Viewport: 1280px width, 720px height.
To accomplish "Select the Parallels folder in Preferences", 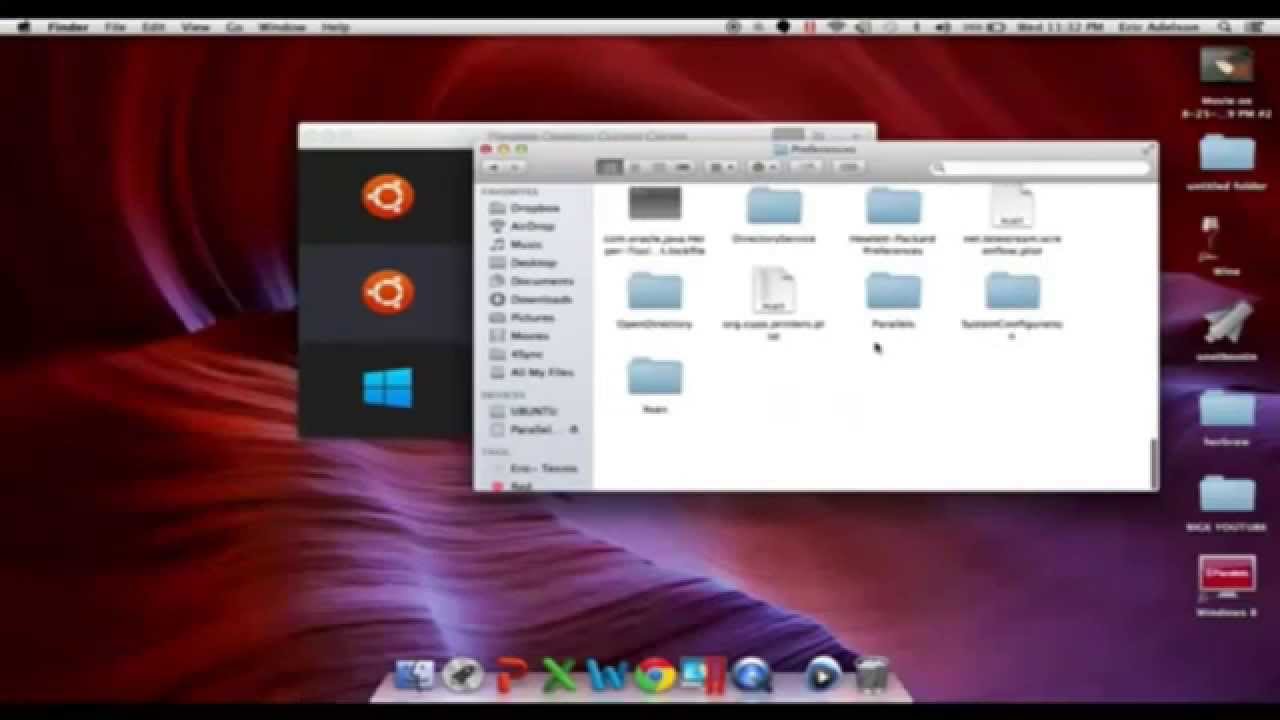I will point(893,300).
